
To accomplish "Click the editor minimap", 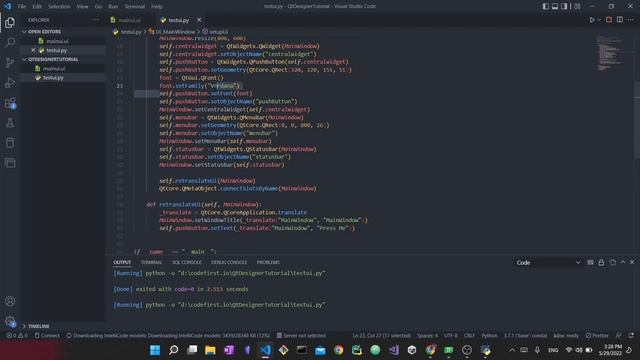I will tap(610, 53).
